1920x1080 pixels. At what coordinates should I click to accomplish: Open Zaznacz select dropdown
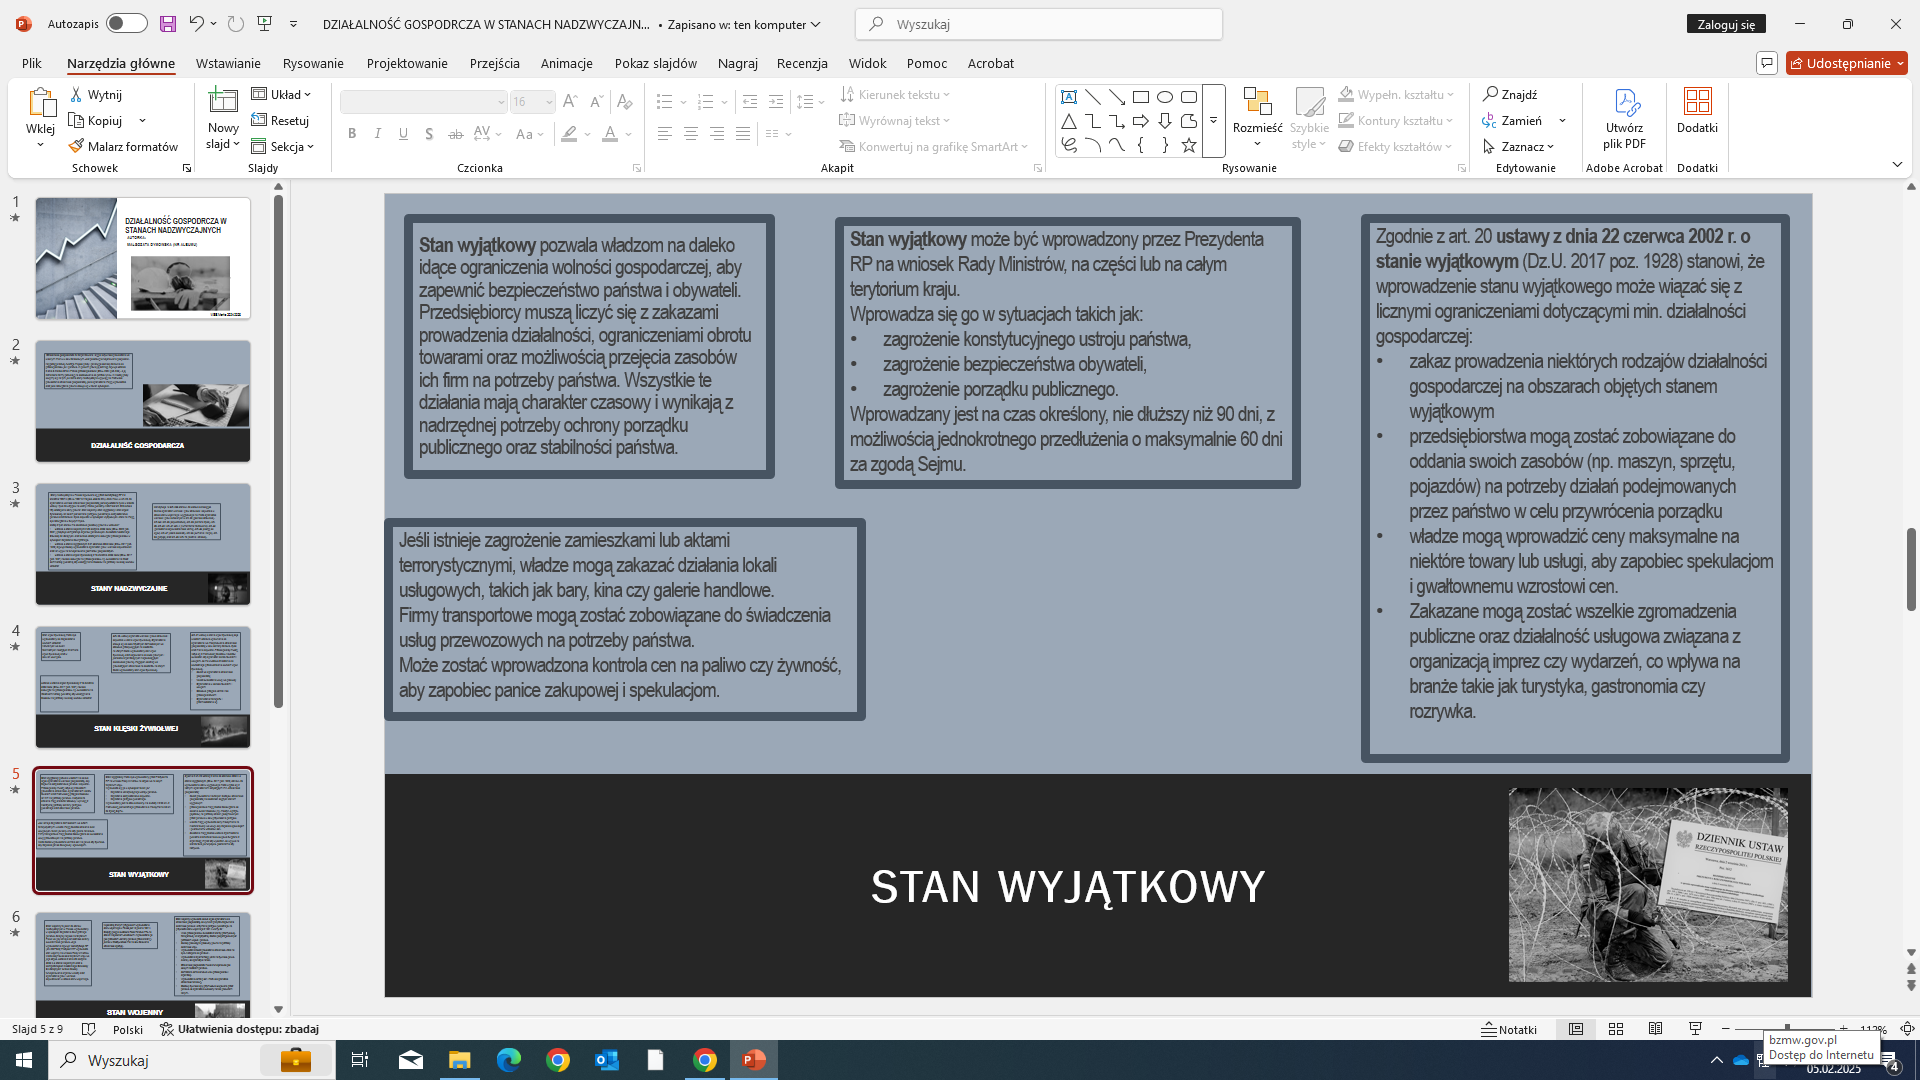[1519, 146]
